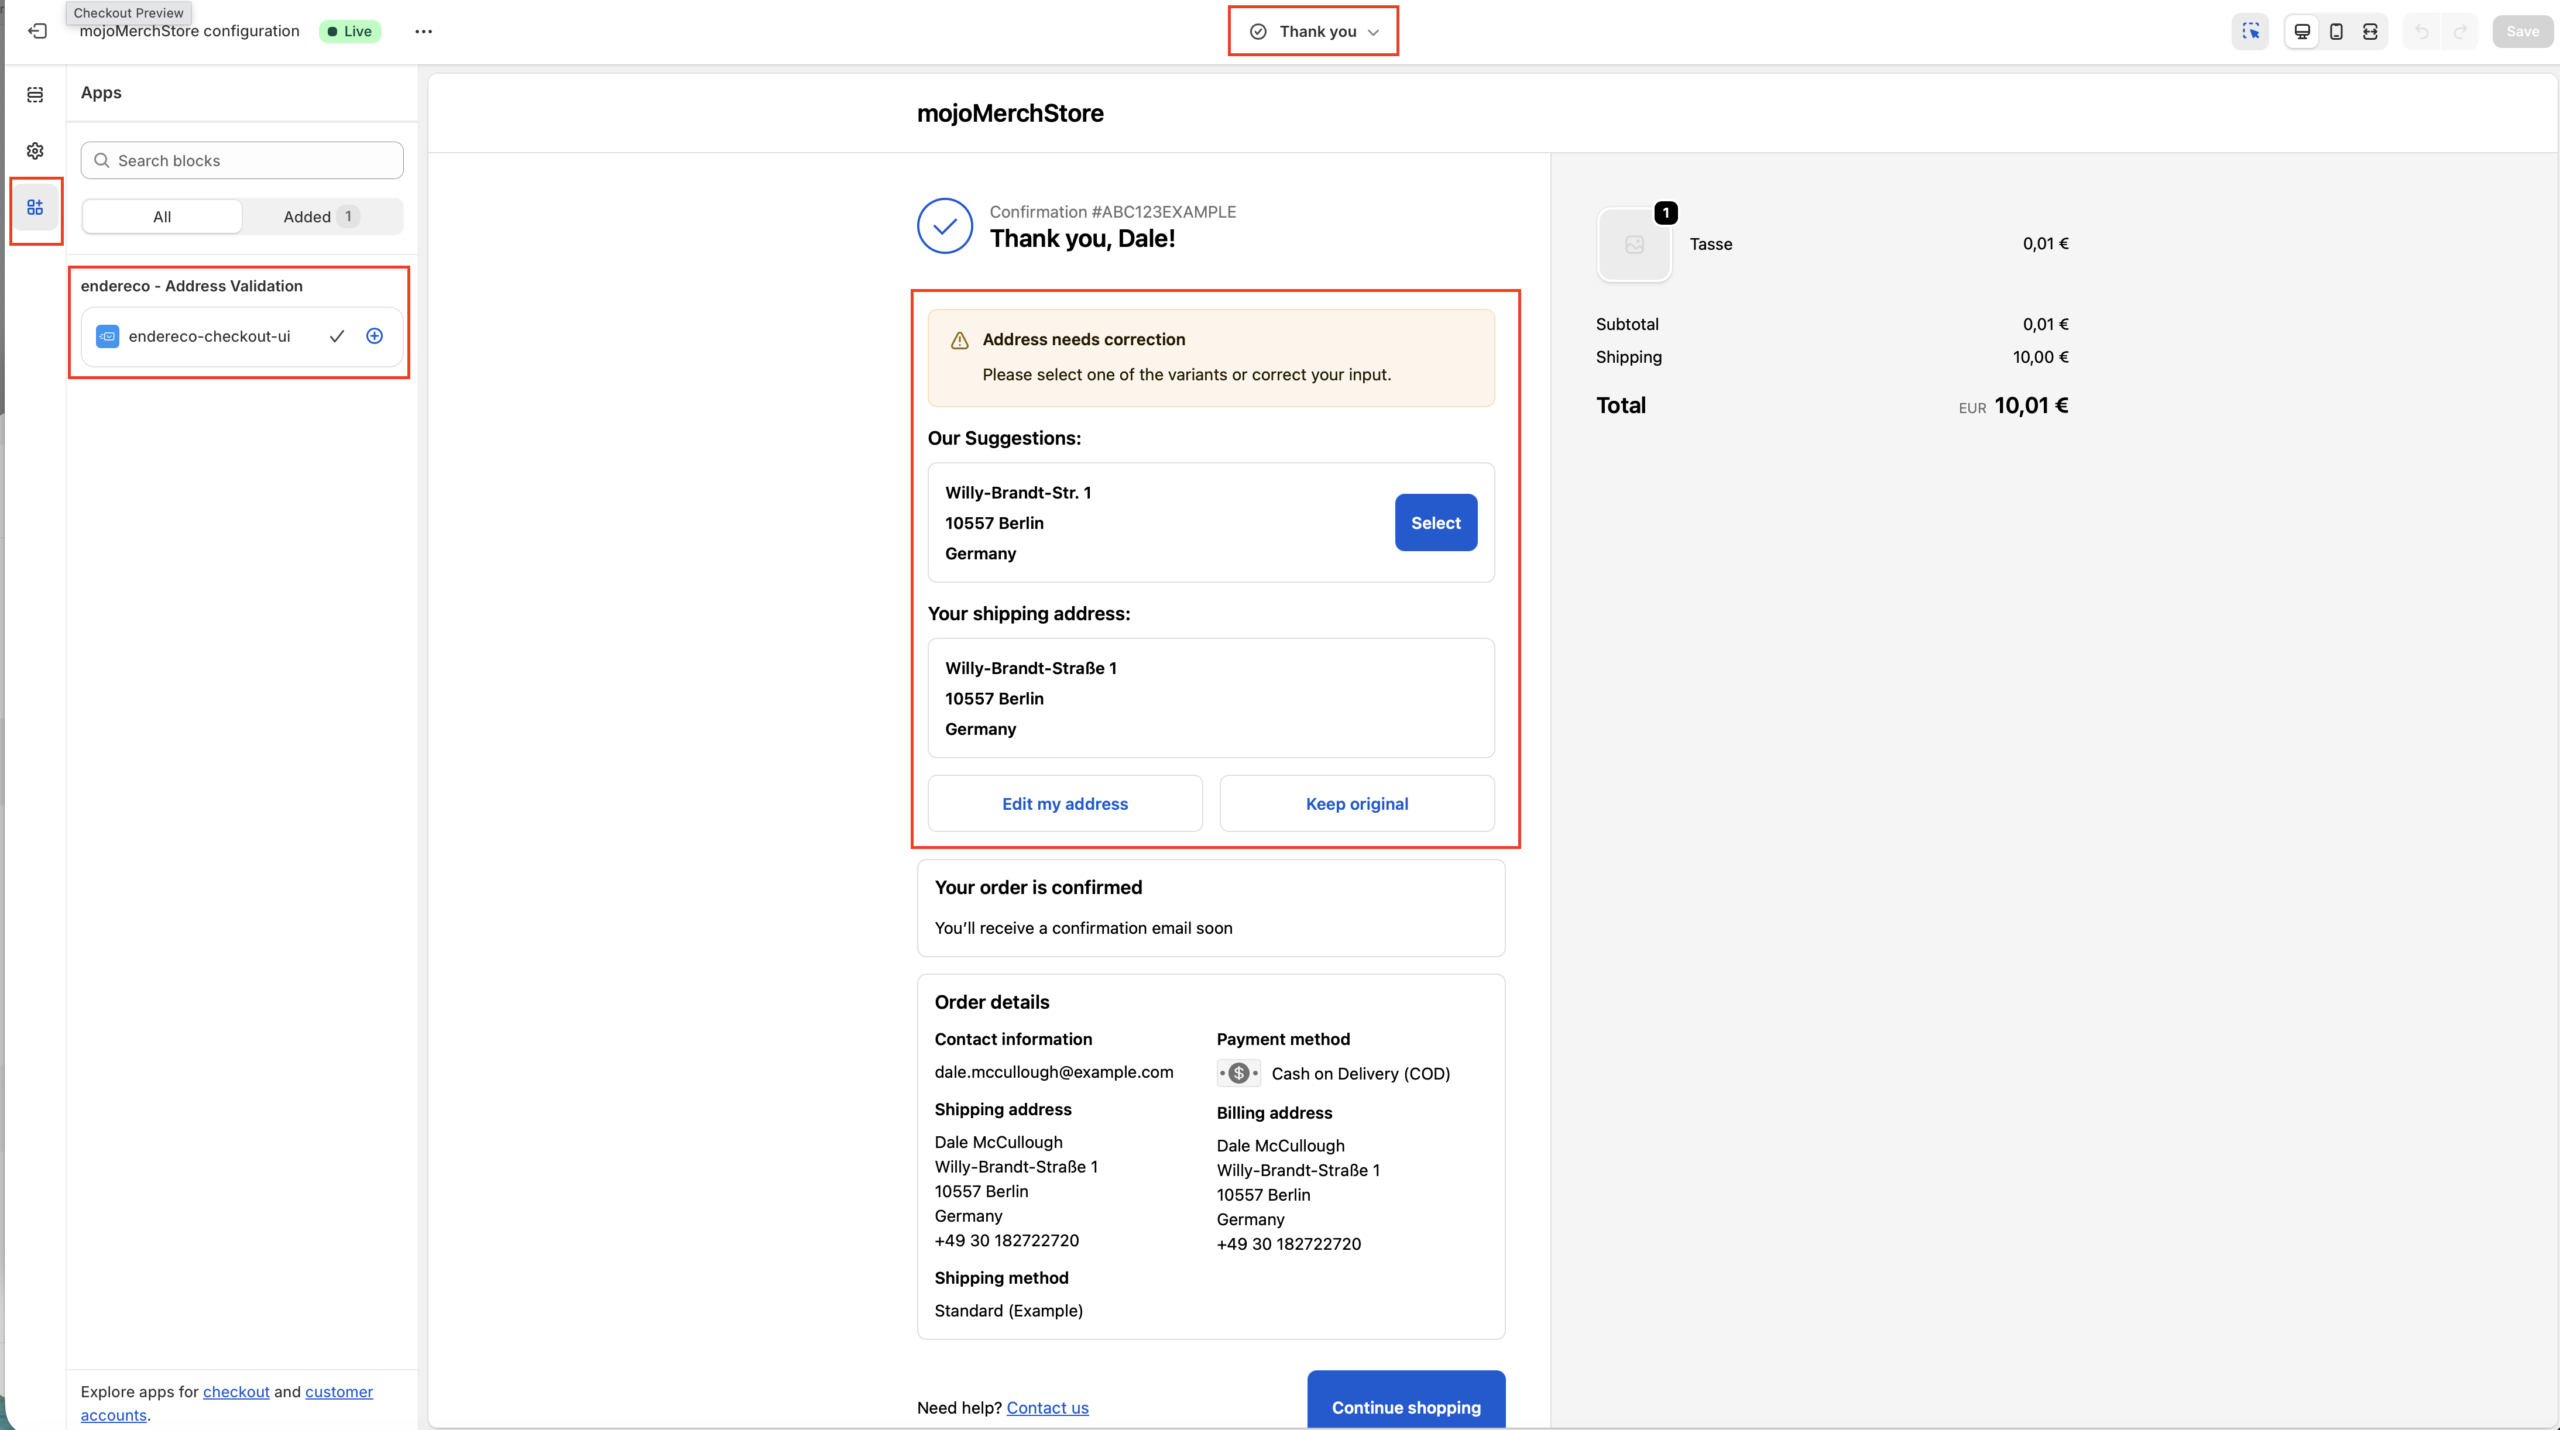Click the 'Confirmation #ABC123EXAMPLE' text
Viewport: 2560px width, 1430px height.
click(x=1112, y=212)
